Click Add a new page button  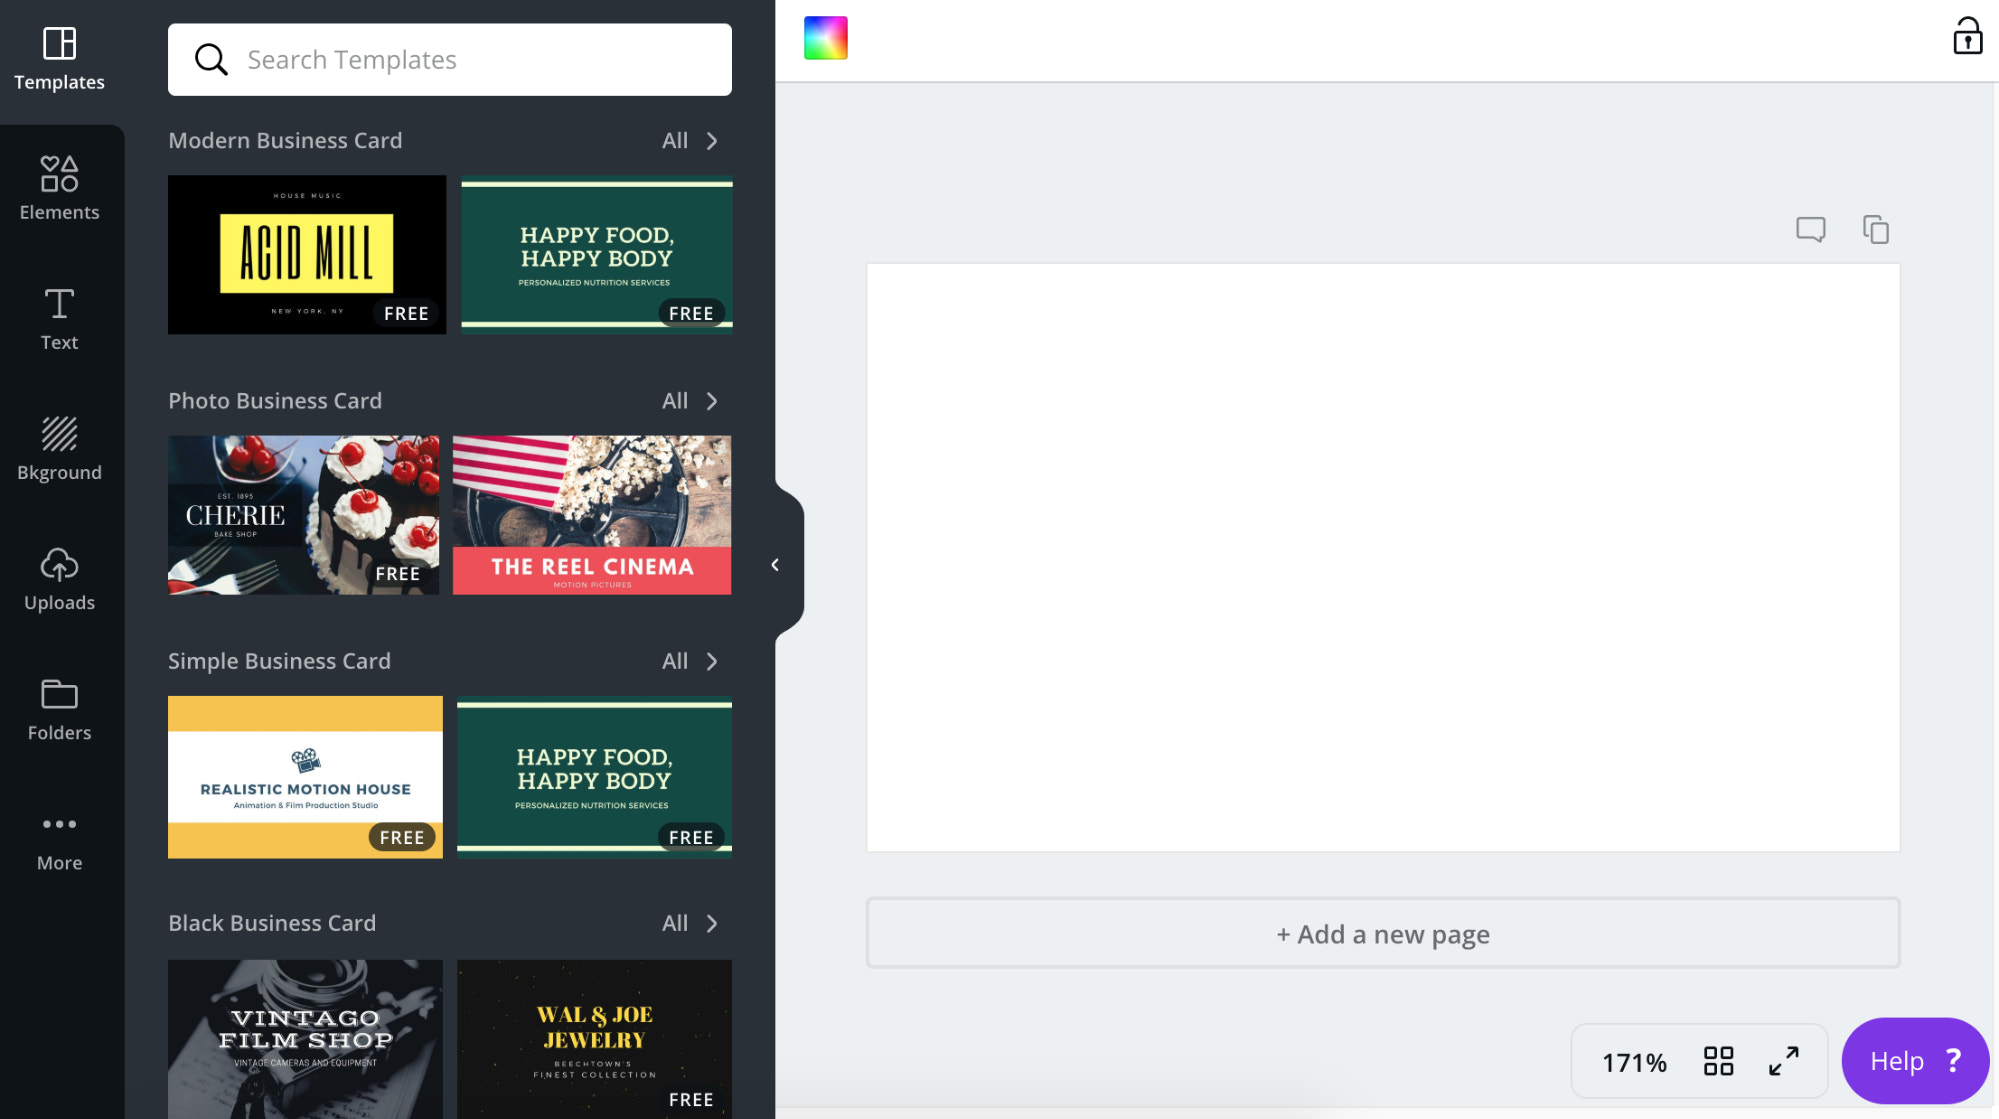[x=1382, y=934]
